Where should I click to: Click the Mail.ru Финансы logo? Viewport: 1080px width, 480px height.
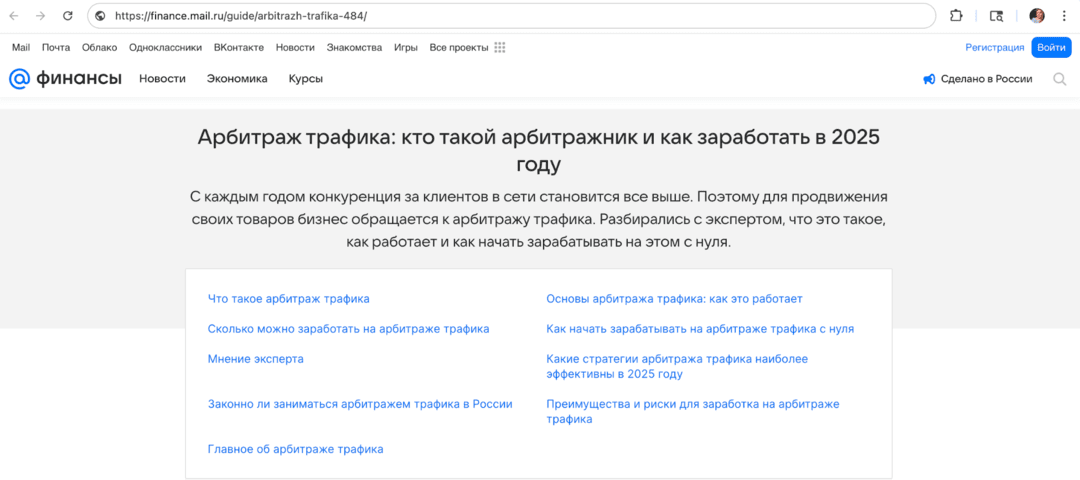pyautogui.click(x=65, y=79)
